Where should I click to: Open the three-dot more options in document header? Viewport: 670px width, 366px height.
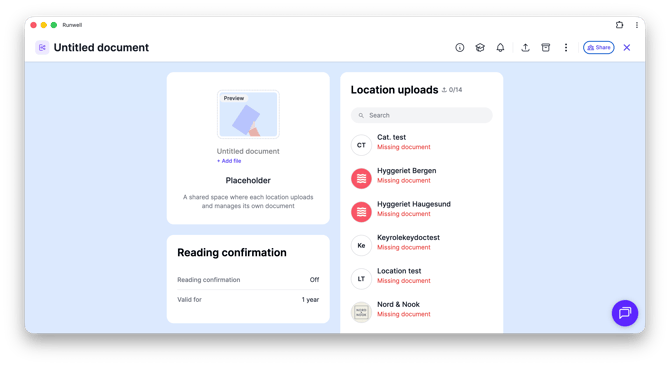pyautogui.click(x=566, y=48)
